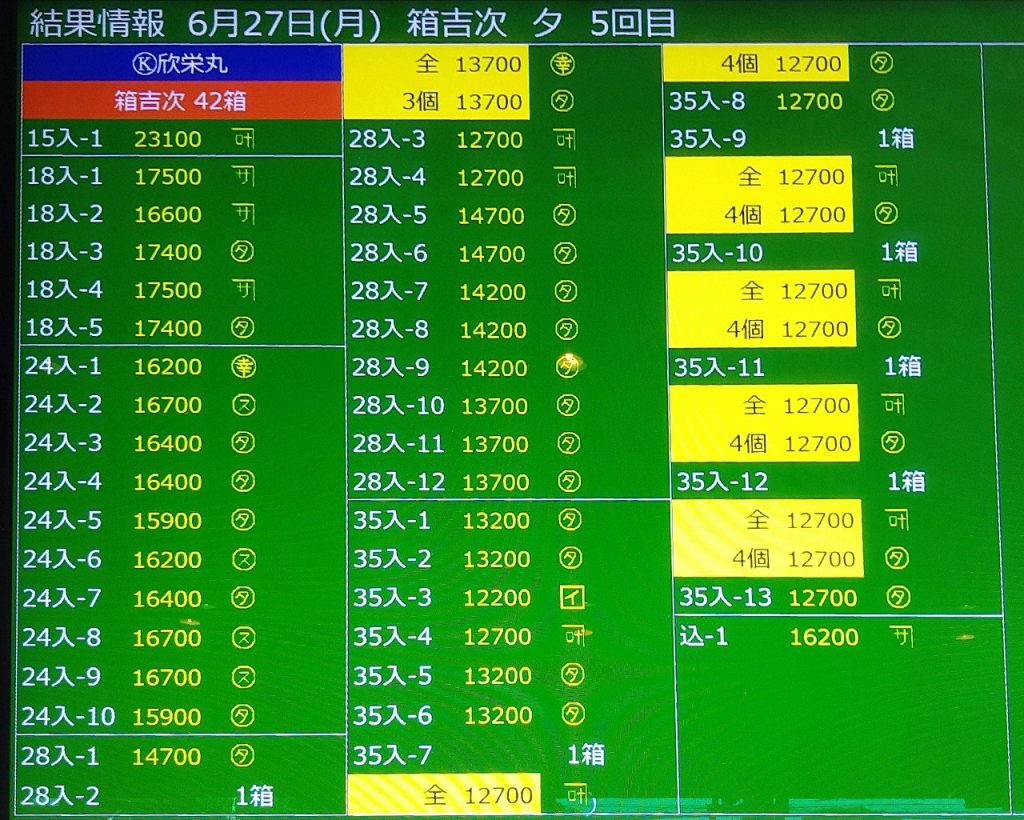Select the circled mark in row 35入-13

pyautogui.click(x=899, y=598)
